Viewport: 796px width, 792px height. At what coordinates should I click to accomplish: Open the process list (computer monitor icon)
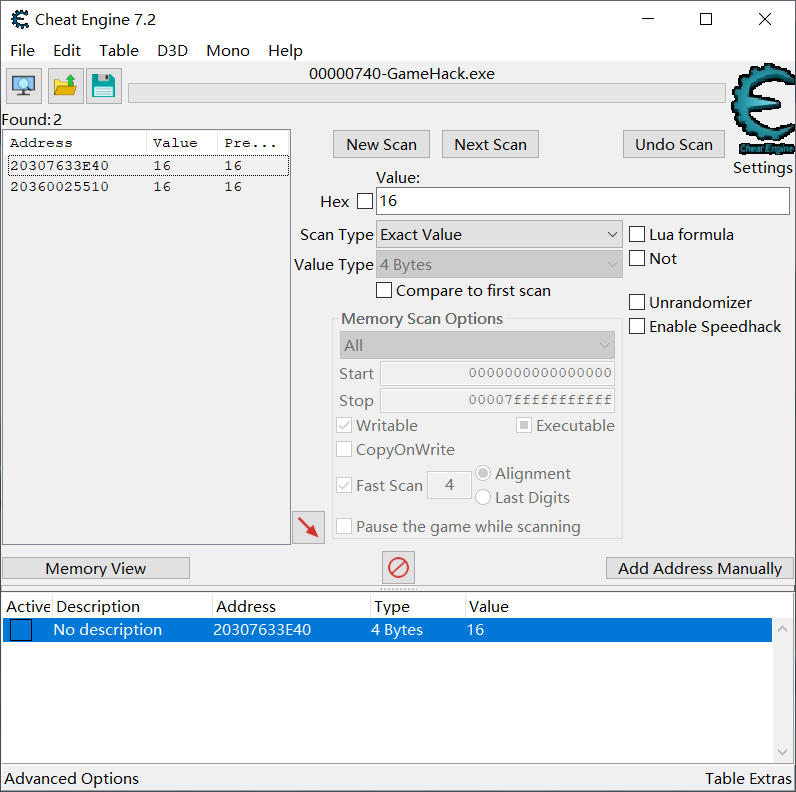click(x=23, y=86)
